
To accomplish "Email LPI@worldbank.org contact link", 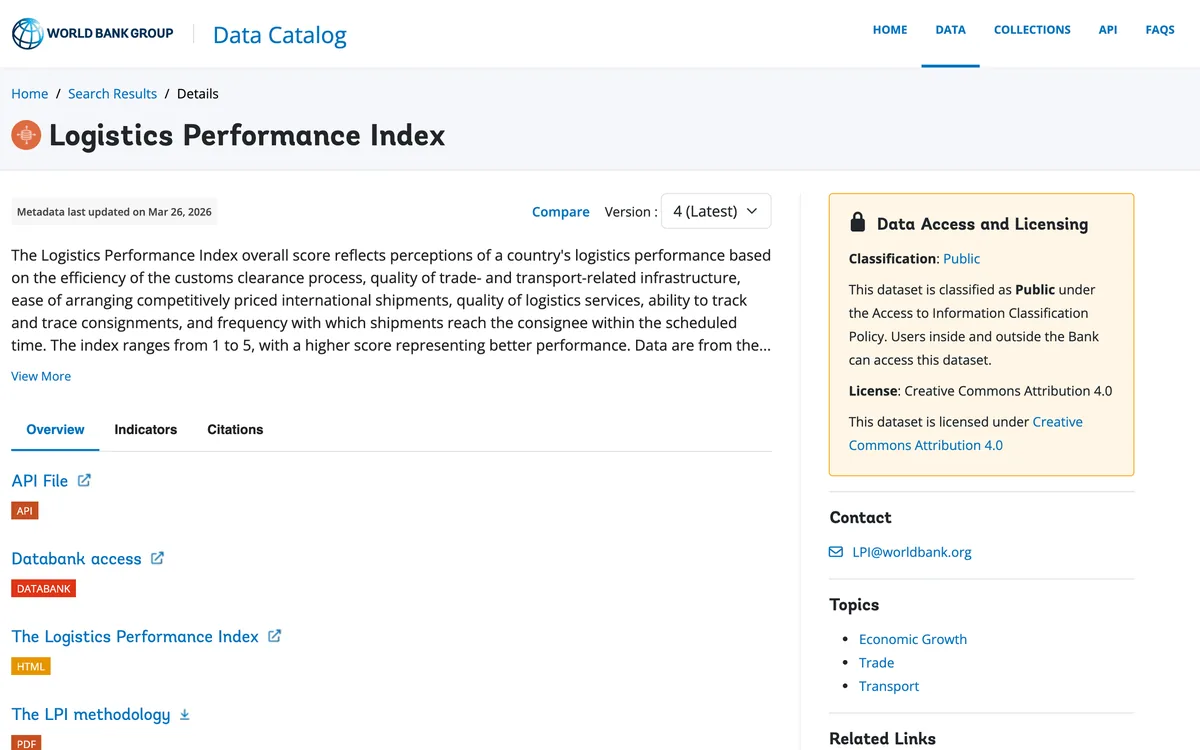I will click(912, 552).
